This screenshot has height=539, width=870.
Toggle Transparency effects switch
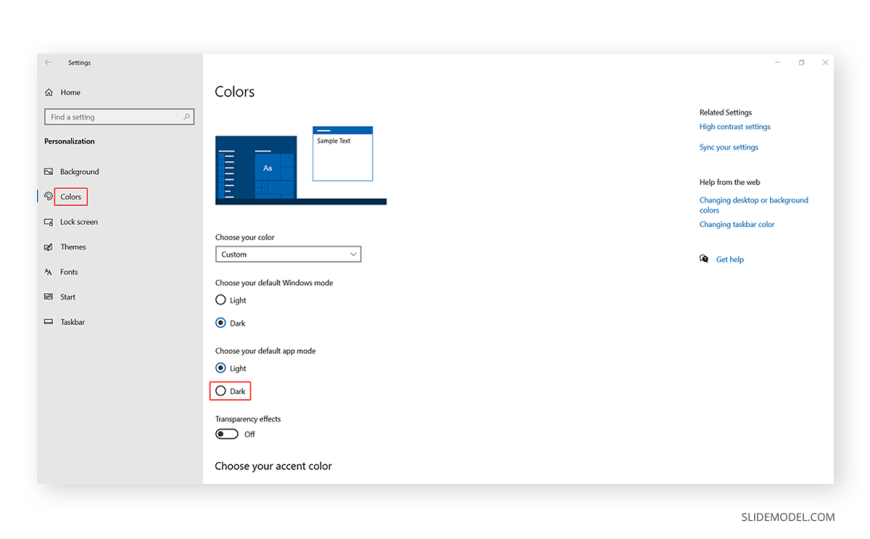227,434
